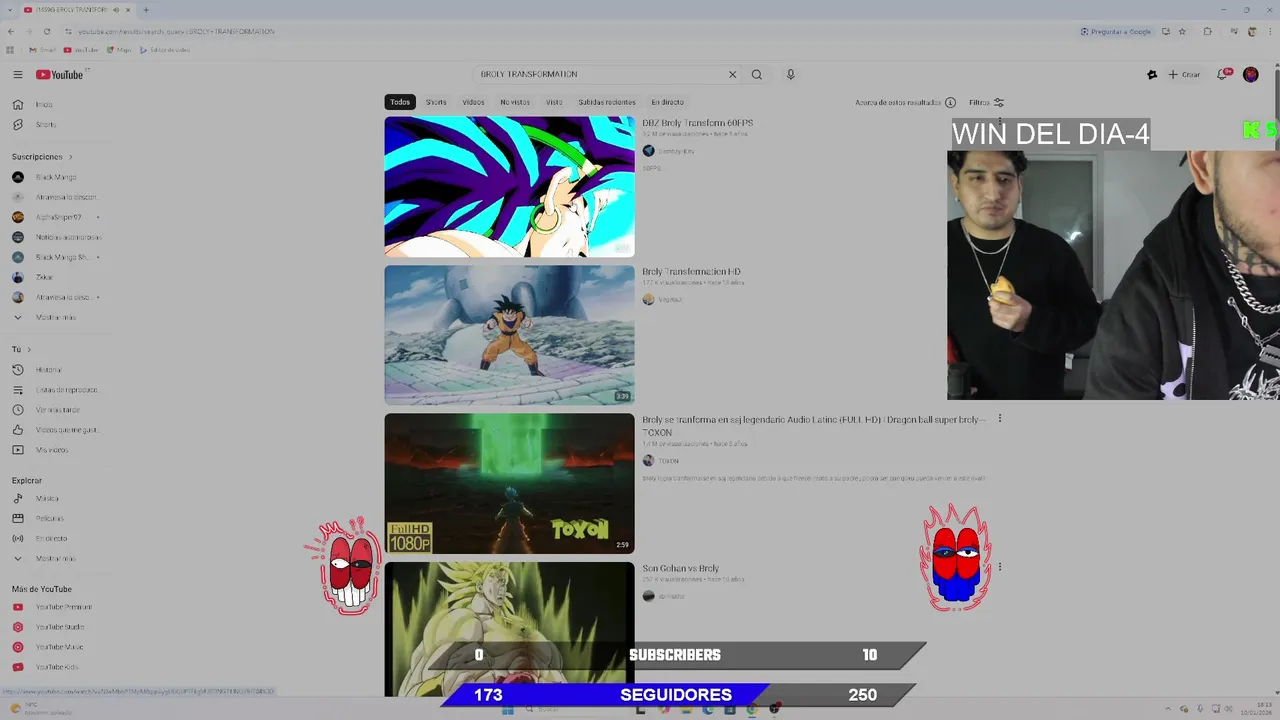Show info about these results

point(950,102)
